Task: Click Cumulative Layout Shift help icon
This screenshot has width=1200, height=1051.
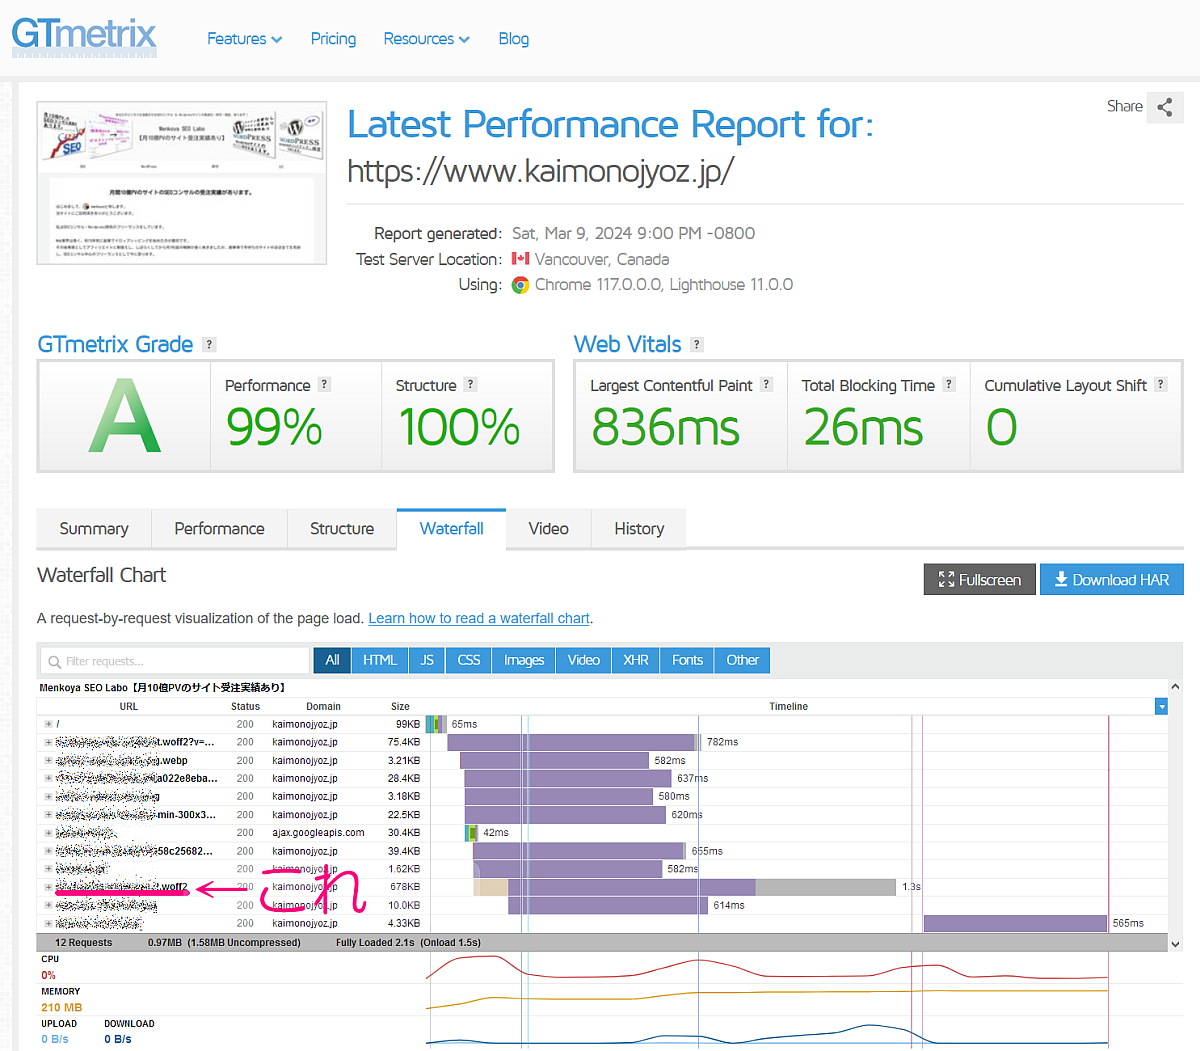Action: 1160,384
